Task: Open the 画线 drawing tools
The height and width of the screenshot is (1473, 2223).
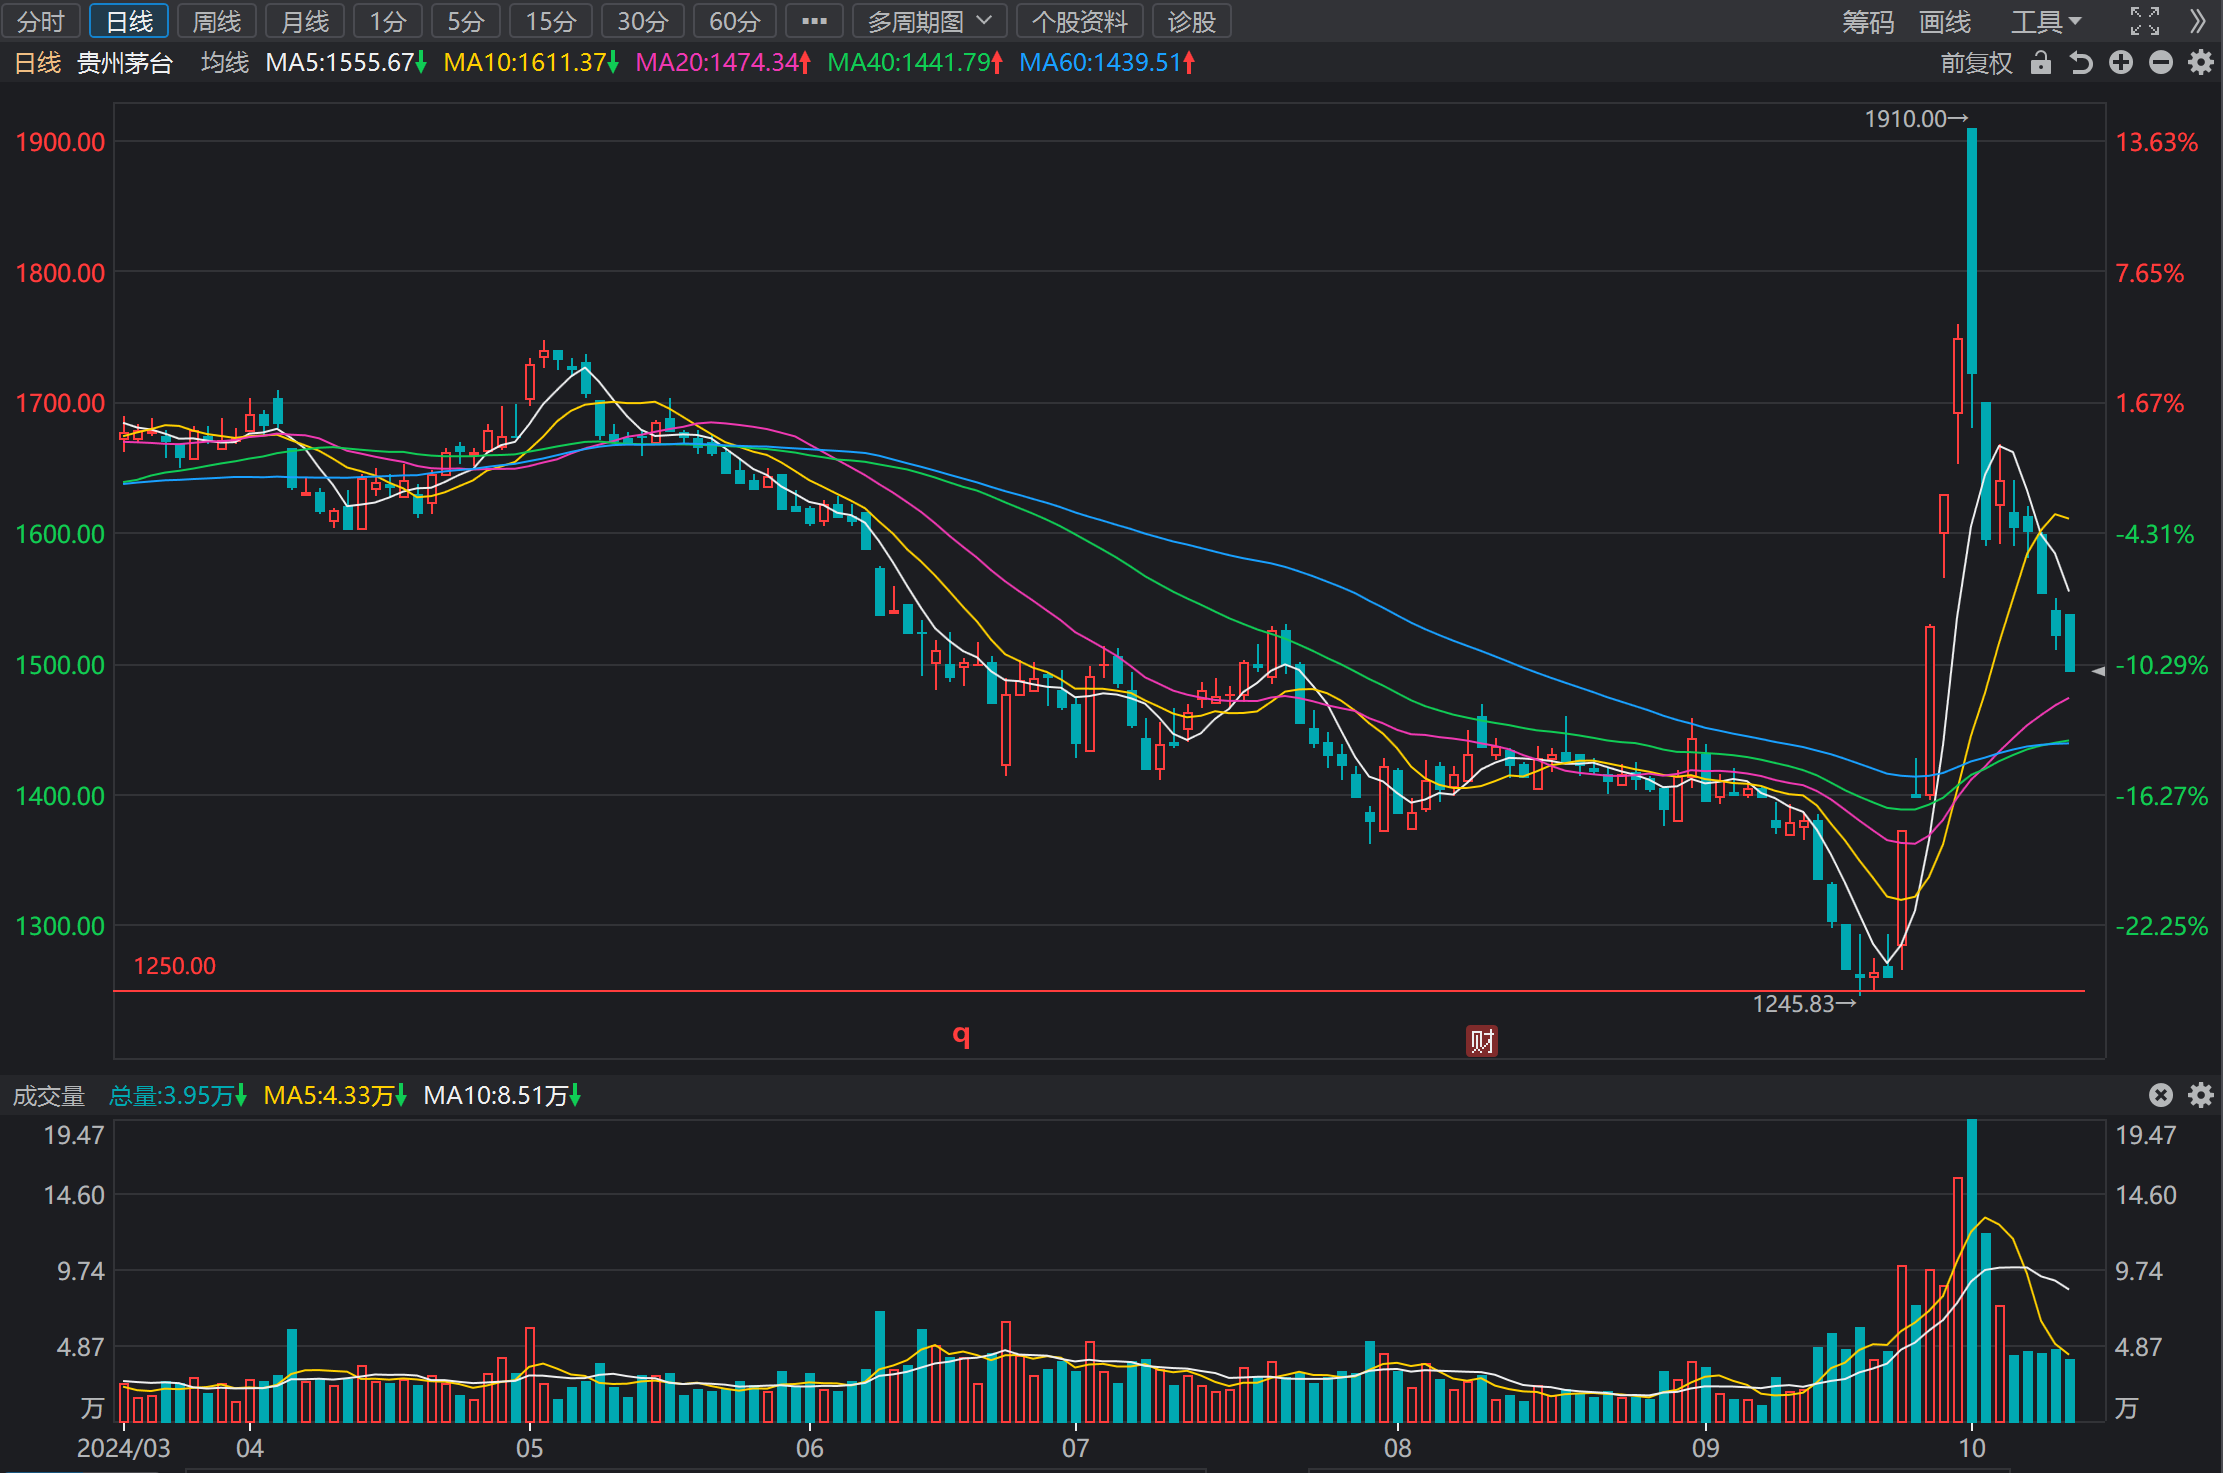Action: click(x=1945, y=21)
